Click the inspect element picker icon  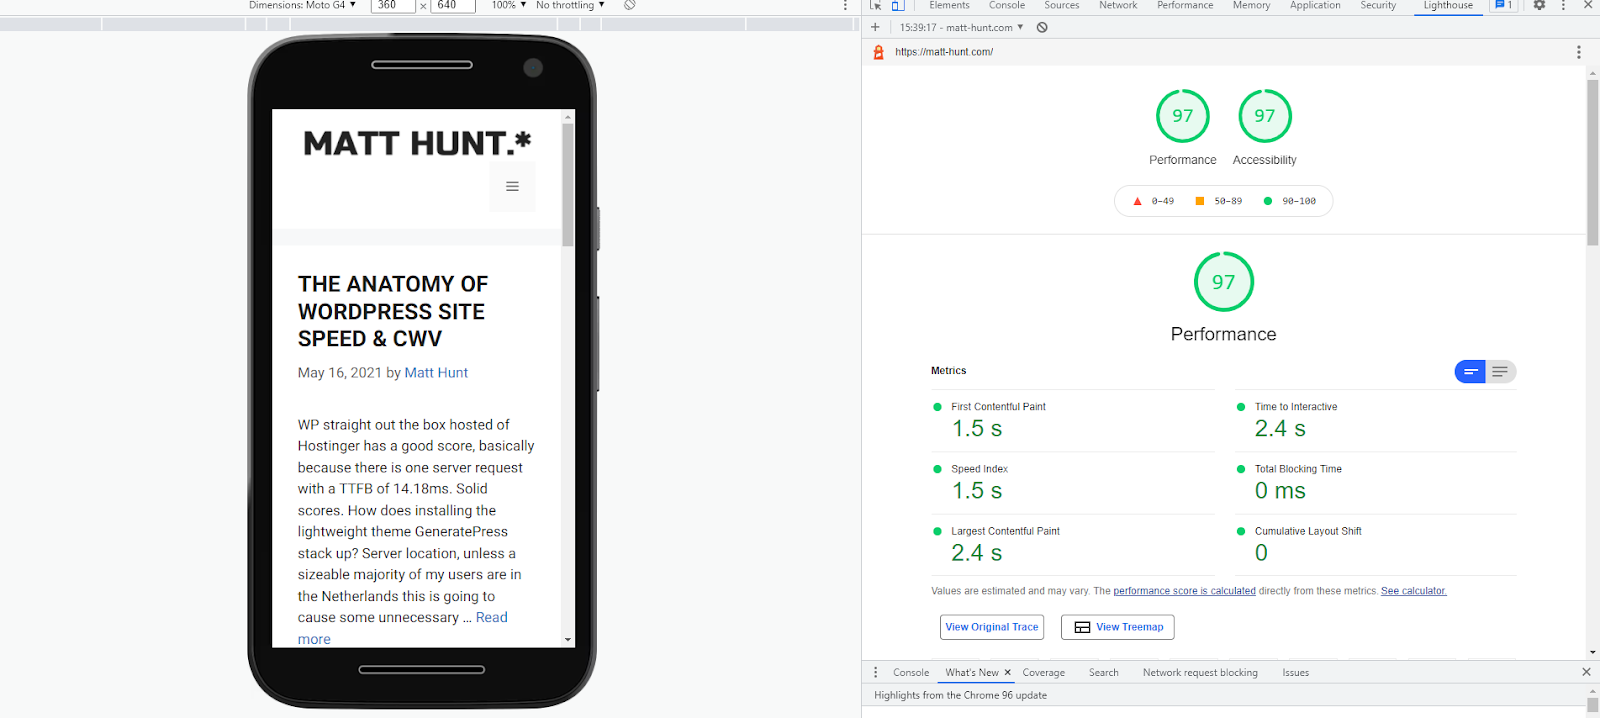(x=876, y=5)
